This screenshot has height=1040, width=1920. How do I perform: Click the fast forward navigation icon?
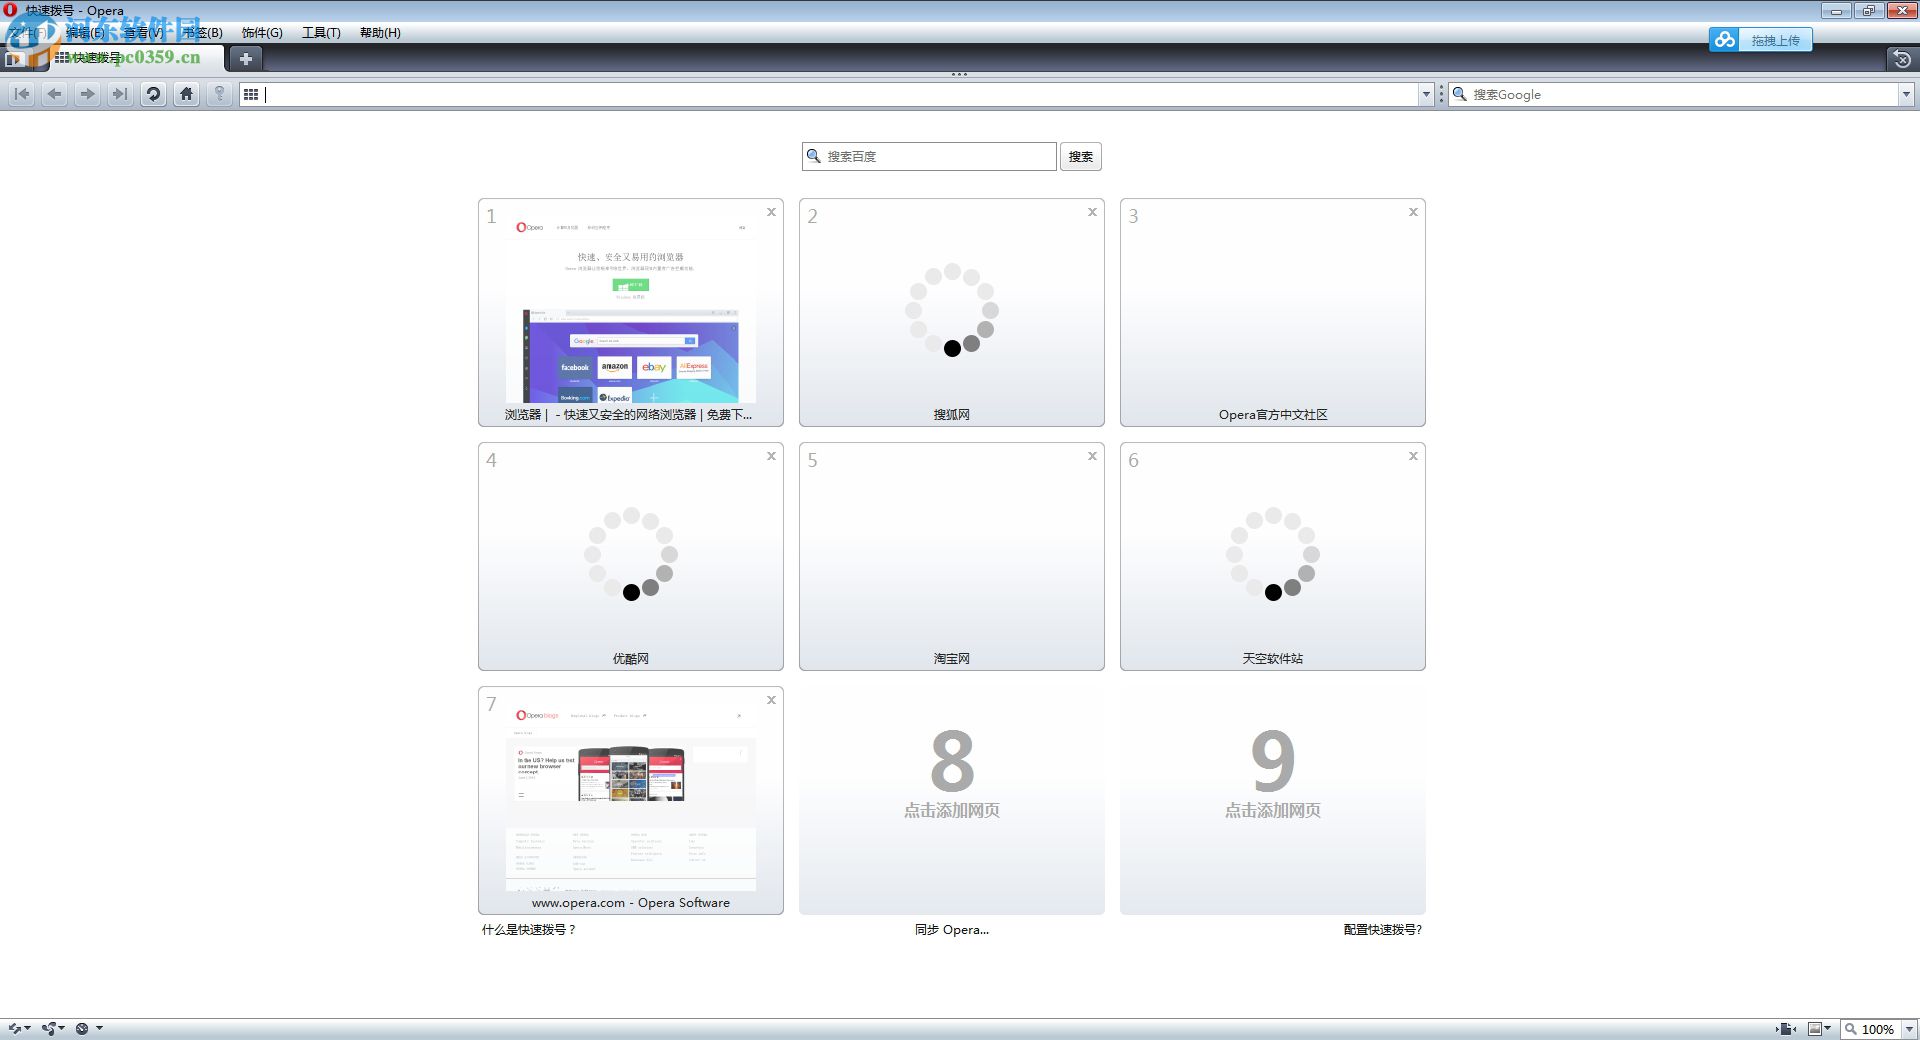click(120, 94)
